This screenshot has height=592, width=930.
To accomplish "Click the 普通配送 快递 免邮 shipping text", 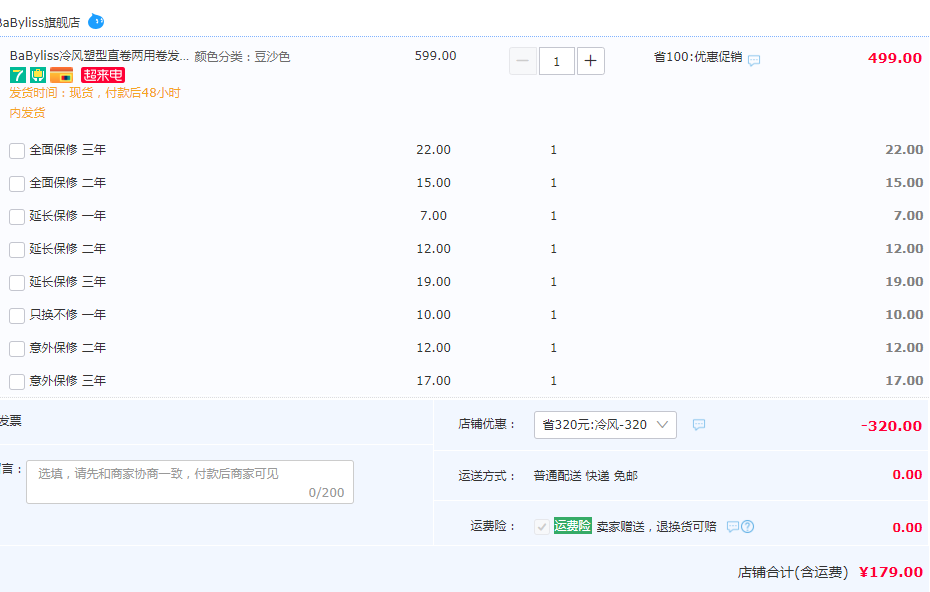I will click(x=585, y=476).
